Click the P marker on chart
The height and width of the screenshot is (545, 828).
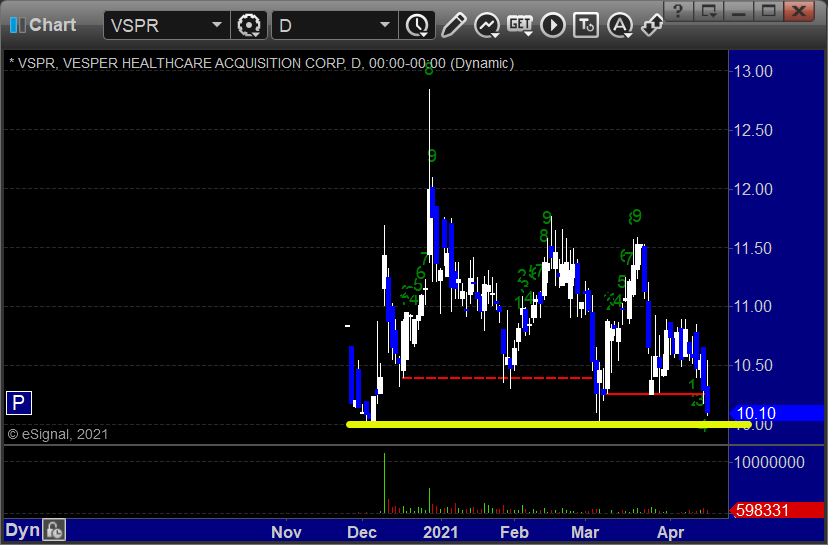(18, 403)
